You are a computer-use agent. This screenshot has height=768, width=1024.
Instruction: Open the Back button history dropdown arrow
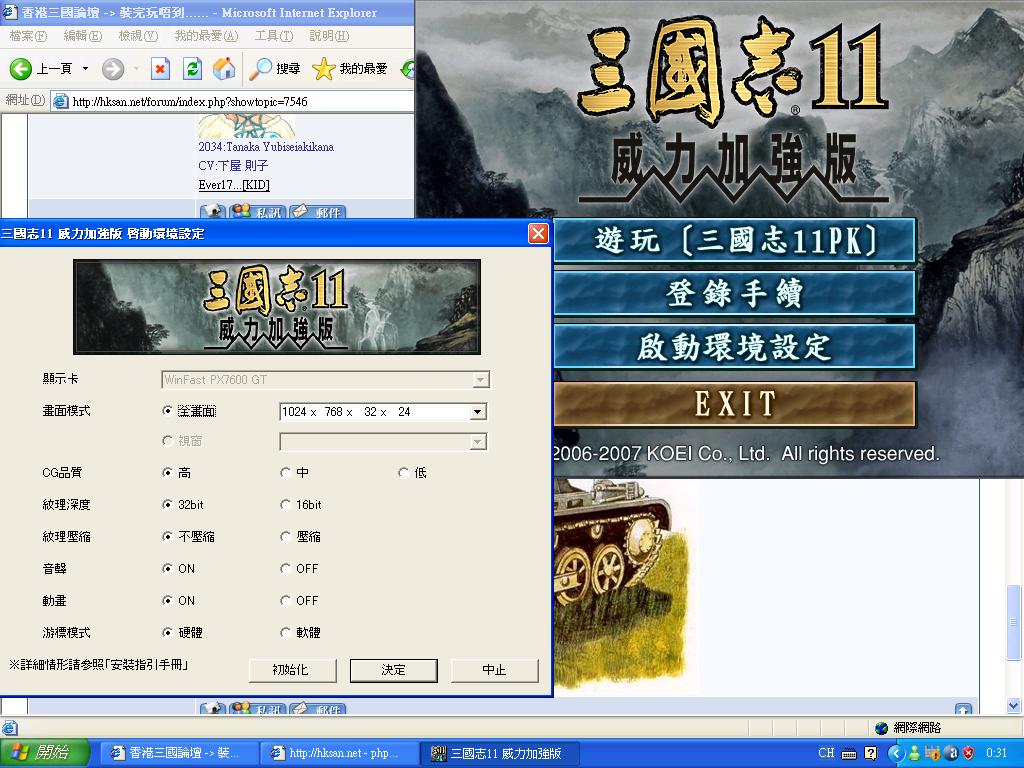tap(85, 69)
